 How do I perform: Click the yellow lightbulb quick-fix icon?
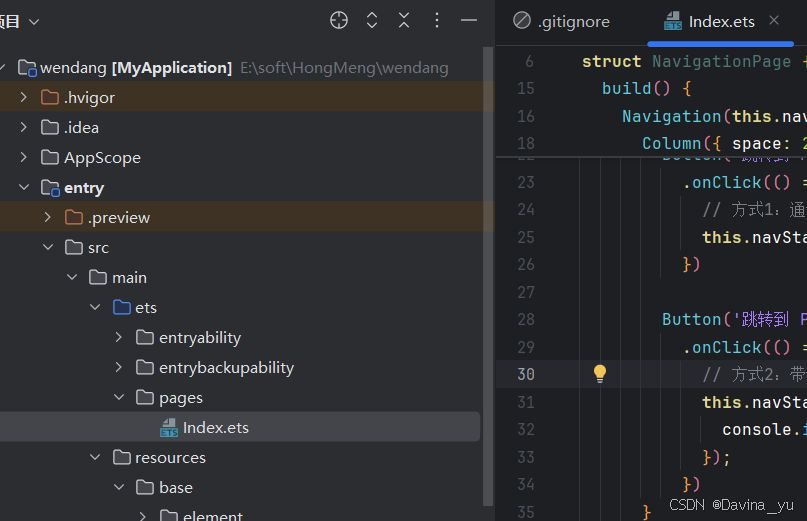coord(600,374)
